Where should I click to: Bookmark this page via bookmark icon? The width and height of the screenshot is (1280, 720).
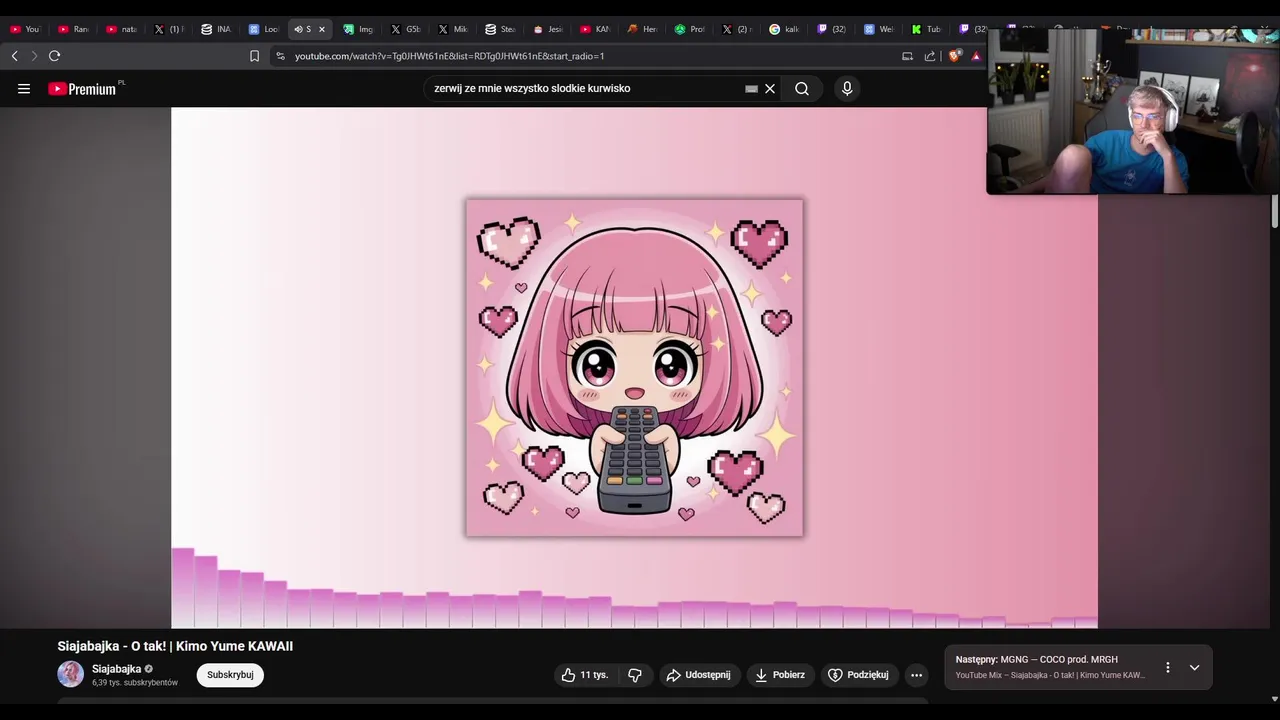click(x=254, y=56)
